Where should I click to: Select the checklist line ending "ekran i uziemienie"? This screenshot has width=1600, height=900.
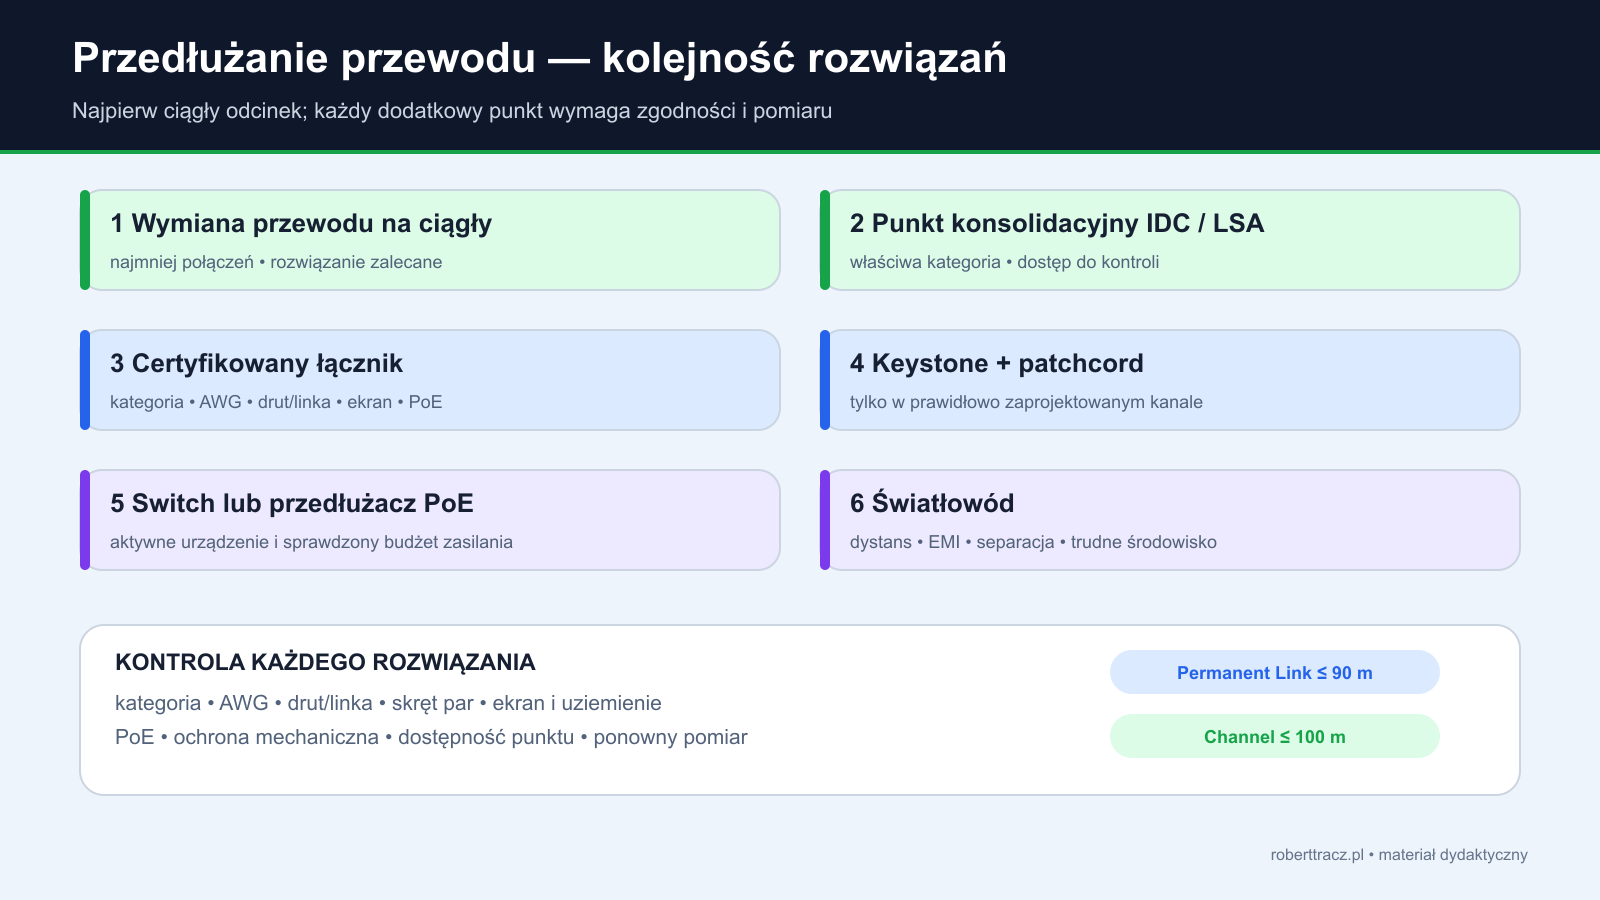388,703
